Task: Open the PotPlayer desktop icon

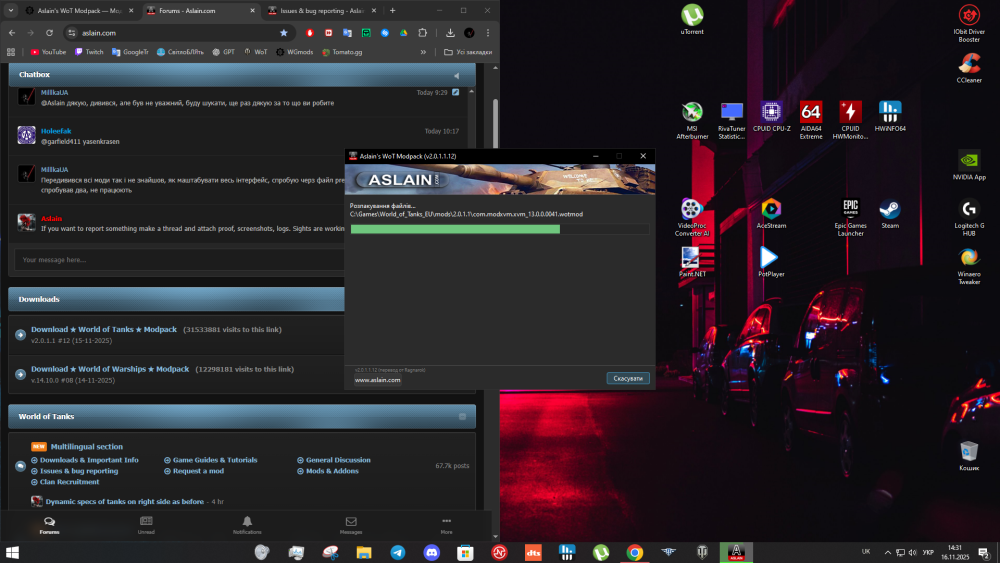Action: pos(771,261)
